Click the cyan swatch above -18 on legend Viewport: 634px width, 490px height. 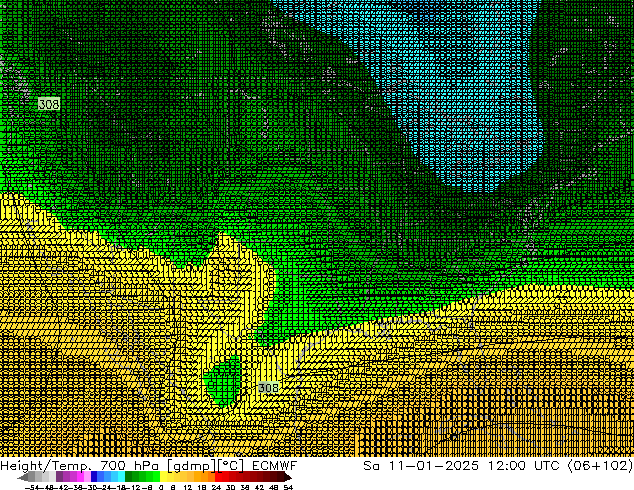coord(121,477)
